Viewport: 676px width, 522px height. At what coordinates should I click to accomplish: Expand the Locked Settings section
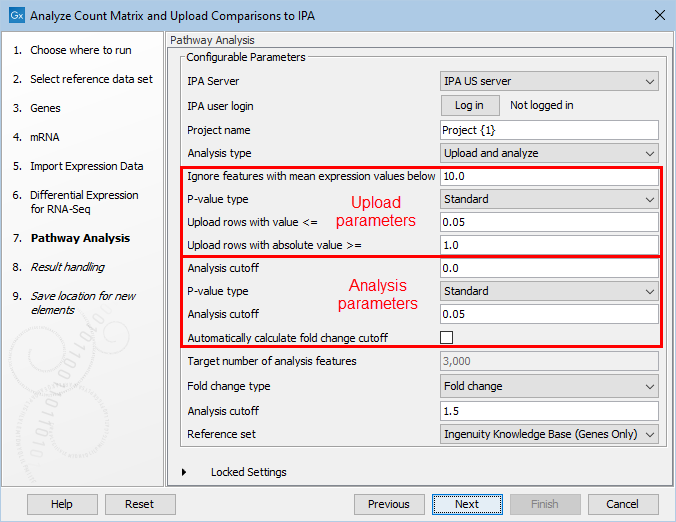tap(185, 472)
